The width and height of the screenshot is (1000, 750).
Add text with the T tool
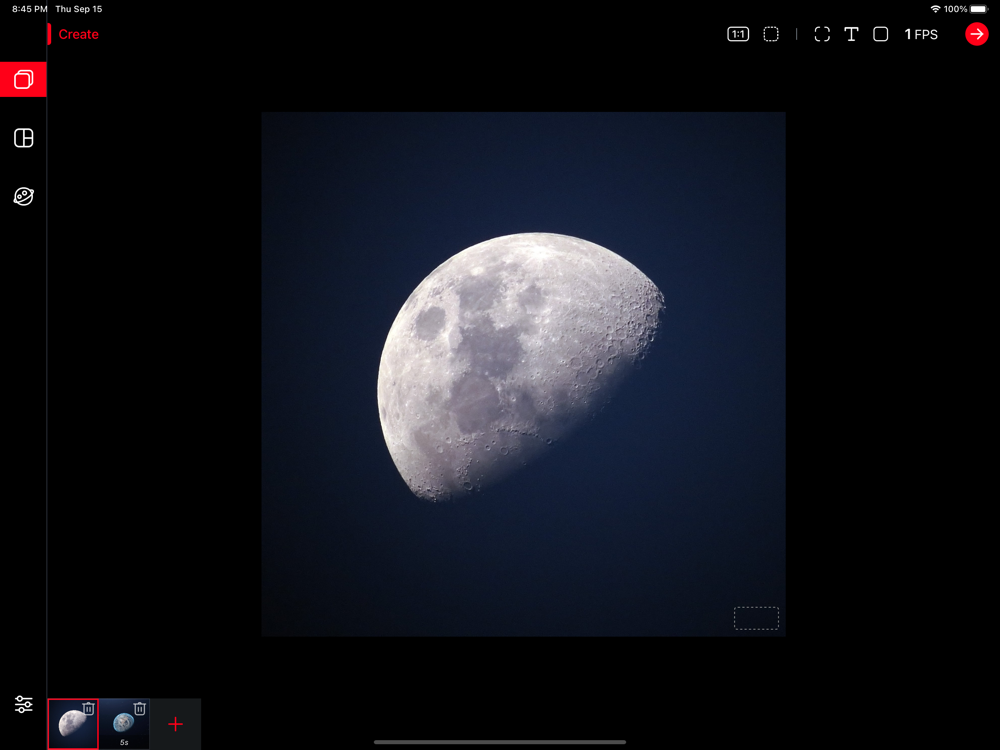[851, 34]
